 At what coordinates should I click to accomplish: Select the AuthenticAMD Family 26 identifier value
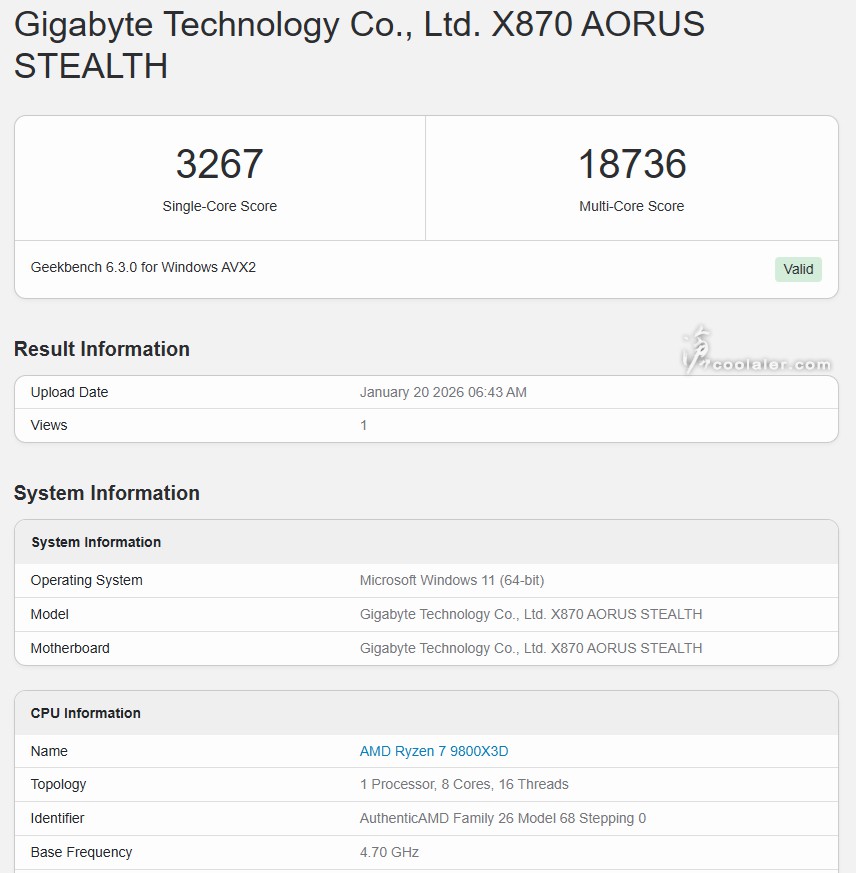503,818
